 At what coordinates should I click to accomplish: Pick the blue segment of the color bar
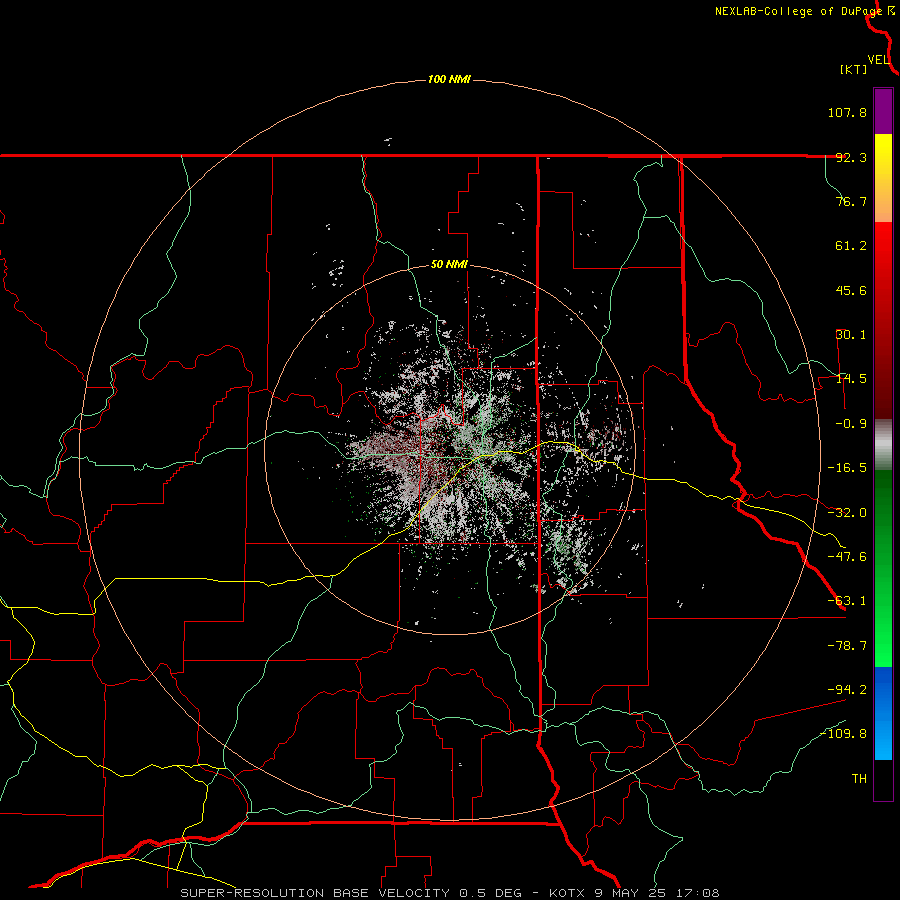[x=883, y=713]
